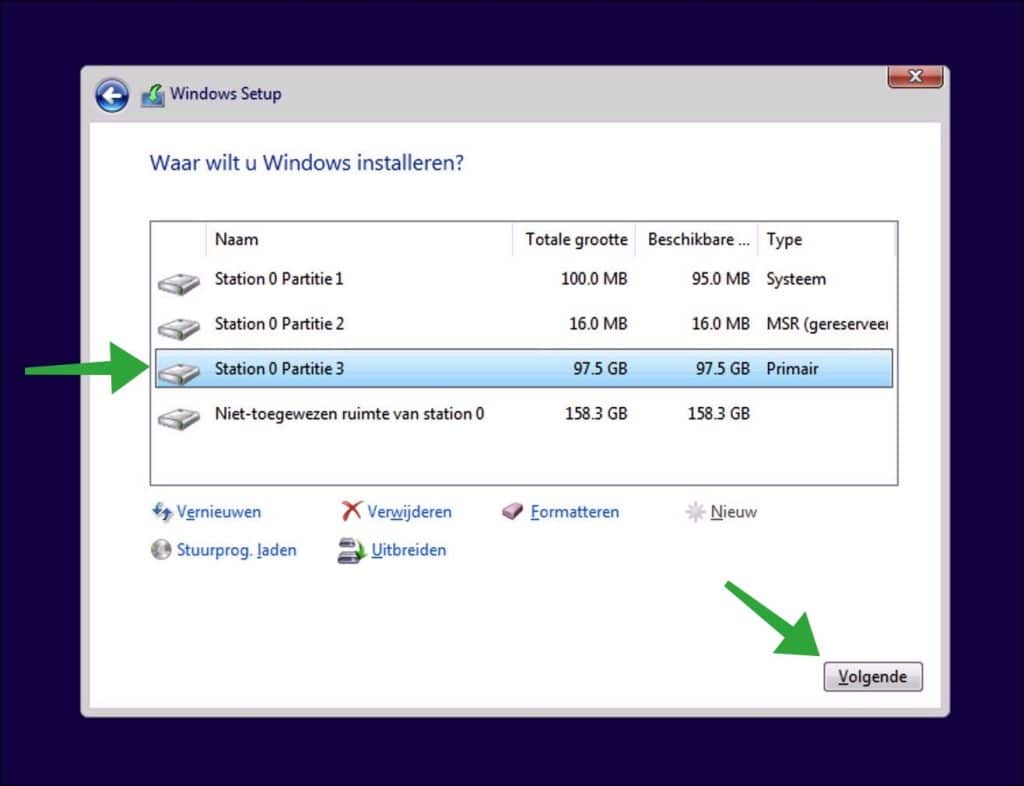
Task: Close the Windows Setup dialog
Action: tap(915, 76)
